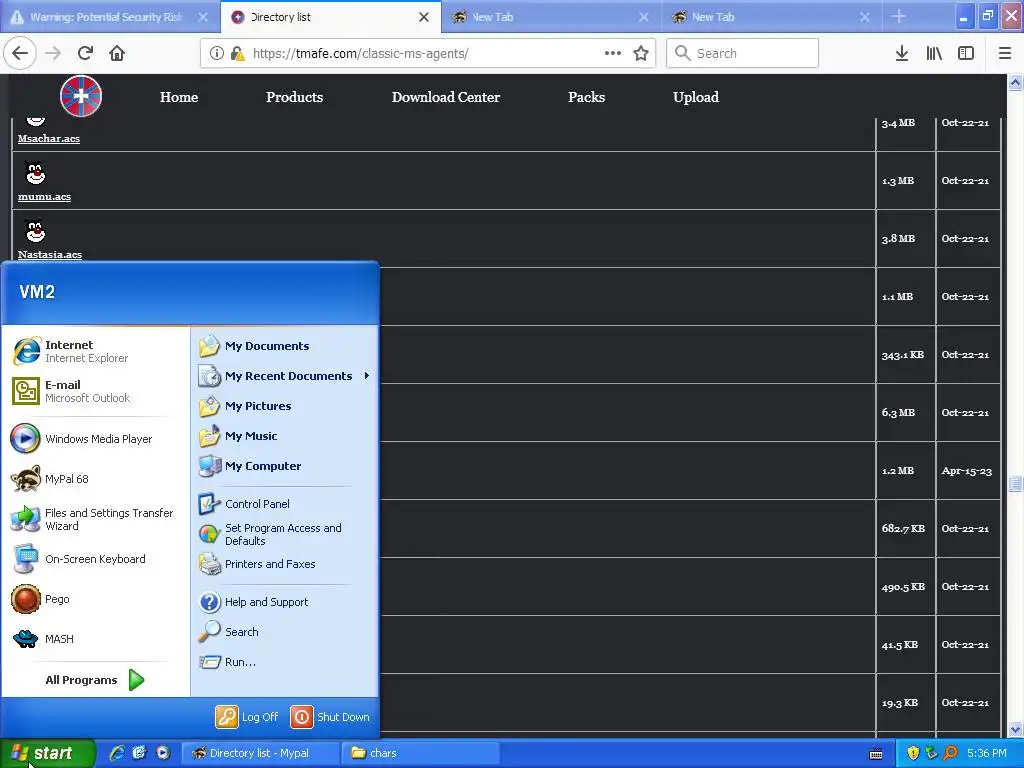Click the Shut Down button
1024x768 pixels.
tap(330, 717)
